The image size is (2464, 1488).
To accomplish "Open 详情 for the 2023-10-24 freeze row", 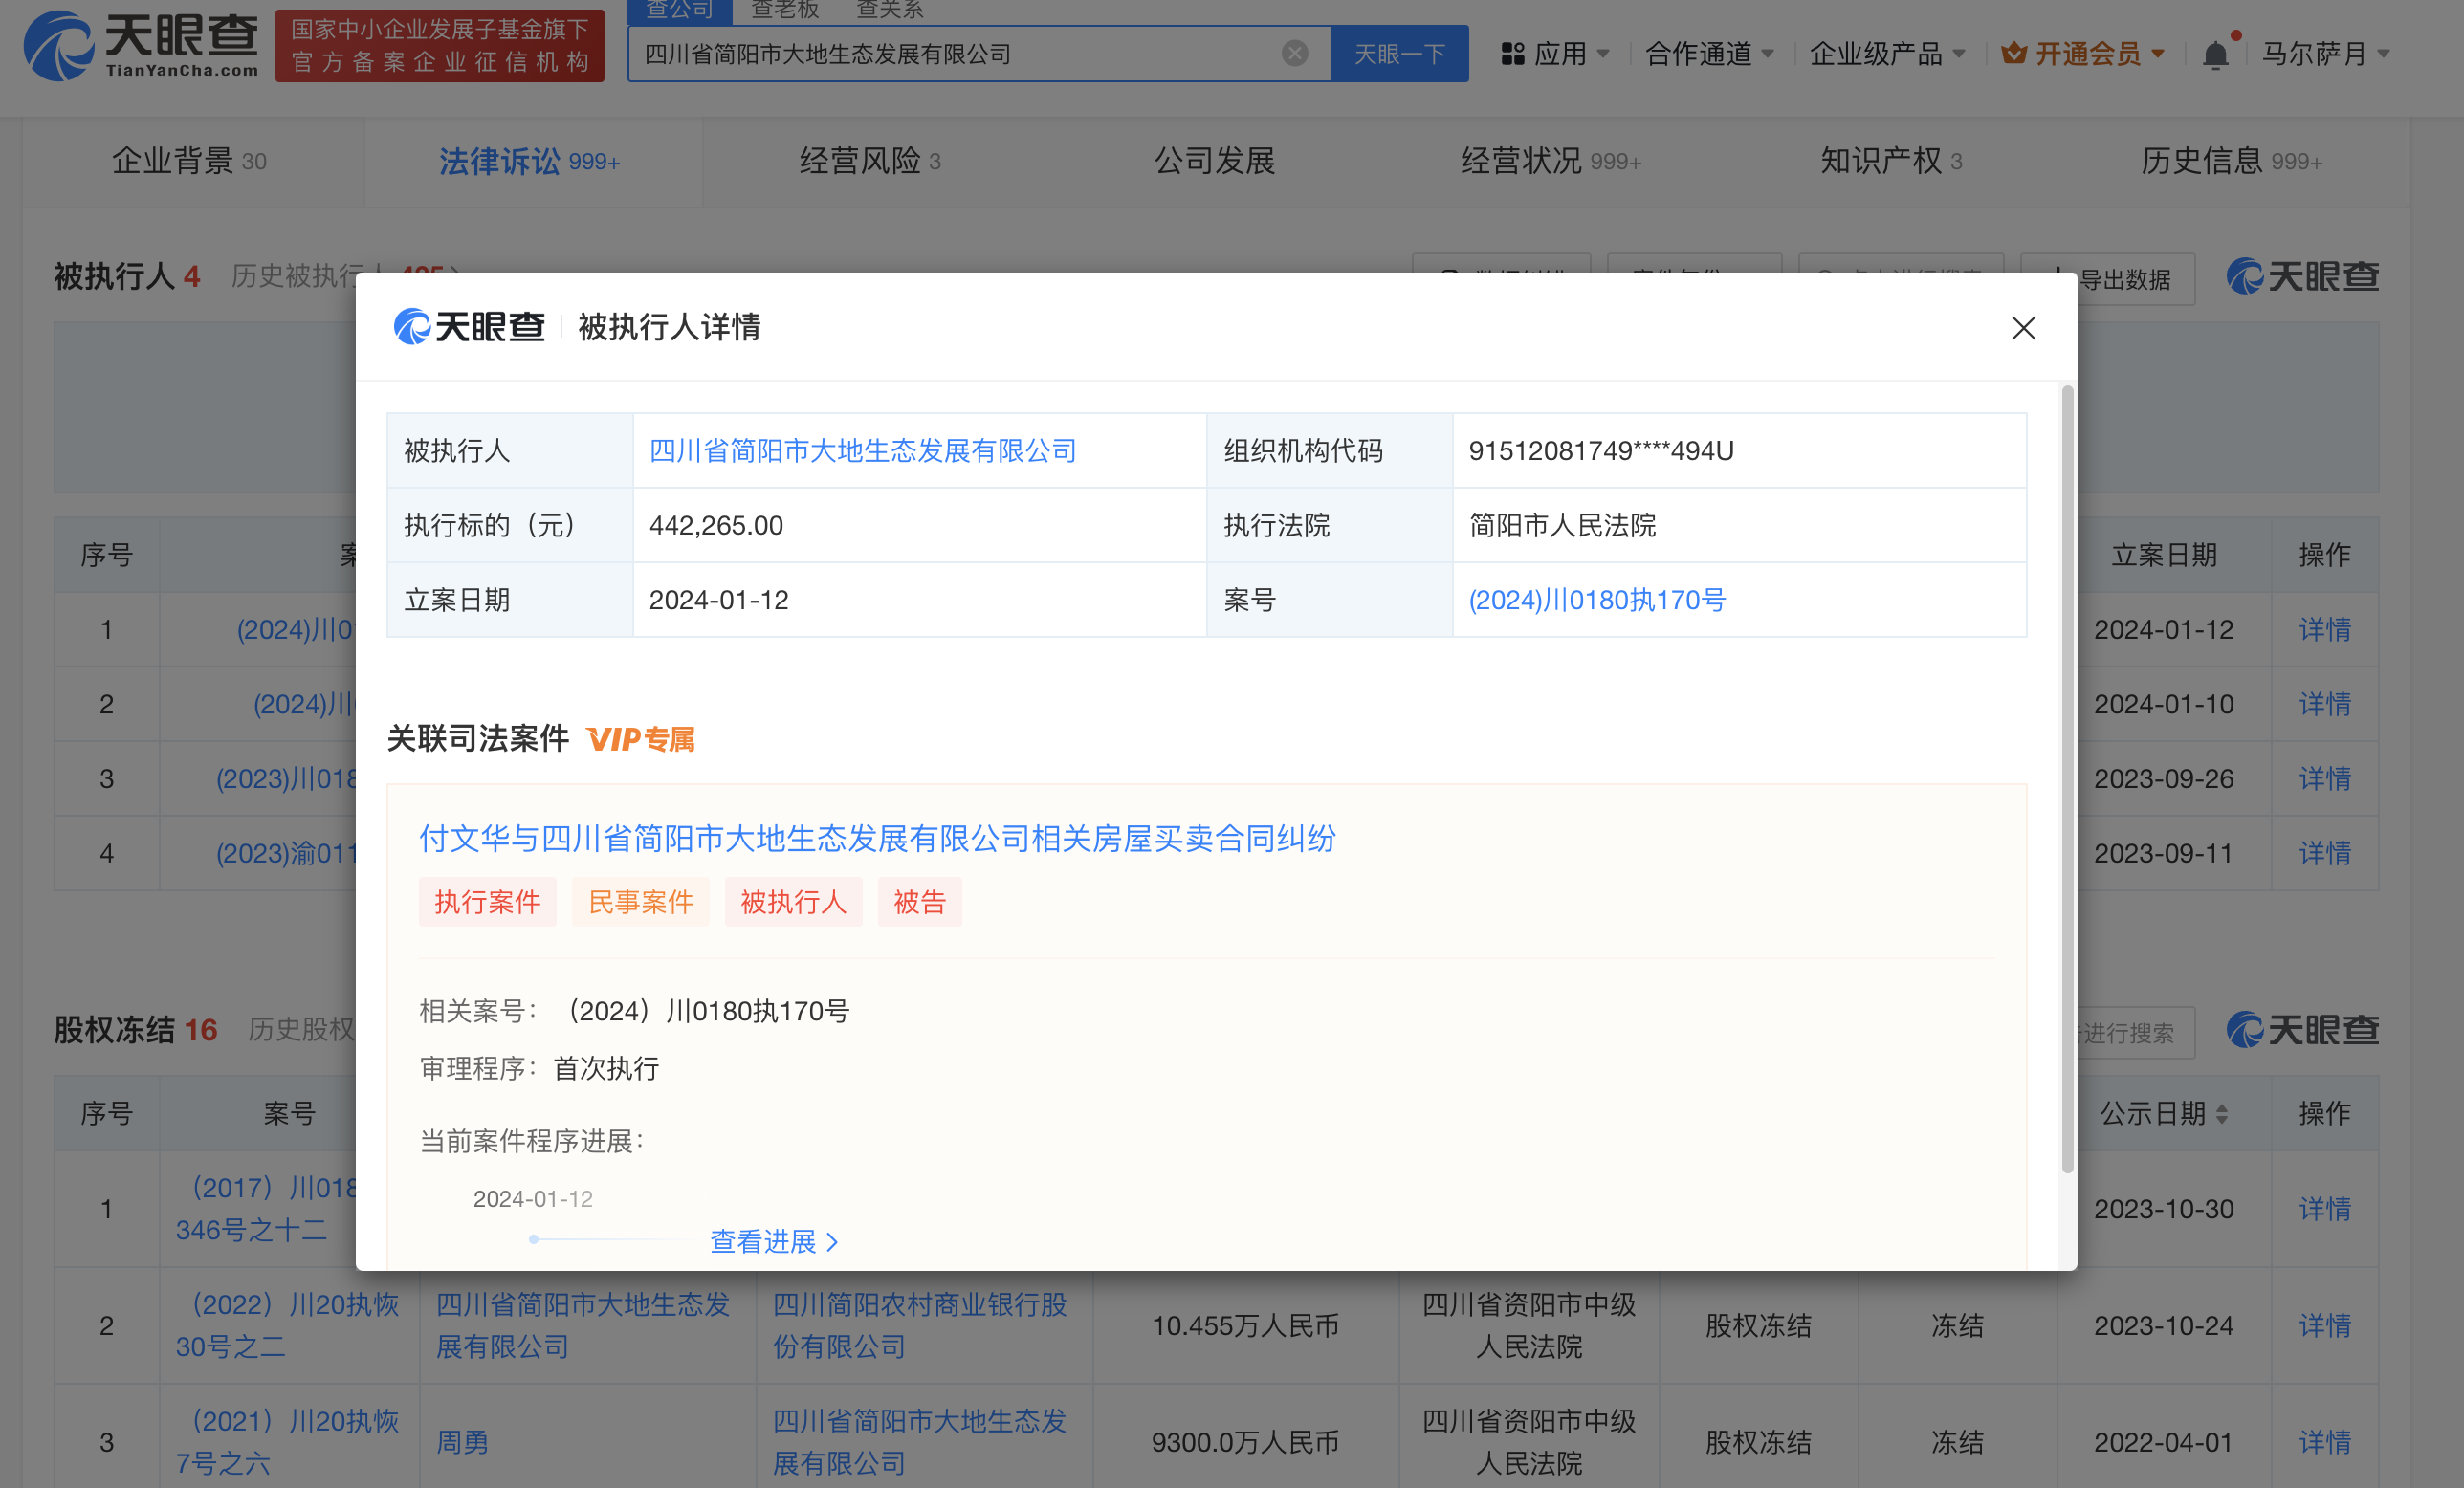I will pyautogui.click(x=2324, y=1326).
